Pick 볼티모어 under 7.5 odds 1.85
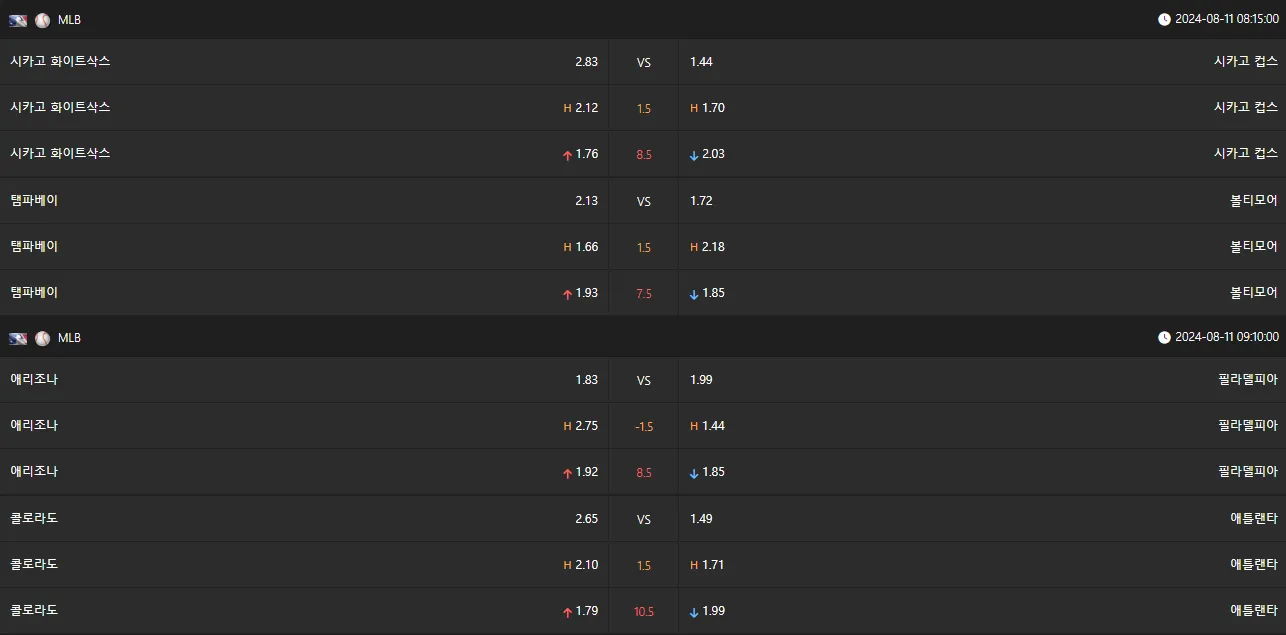The height and width of the screenshot is (635, 1286). [x=713, y=293]
